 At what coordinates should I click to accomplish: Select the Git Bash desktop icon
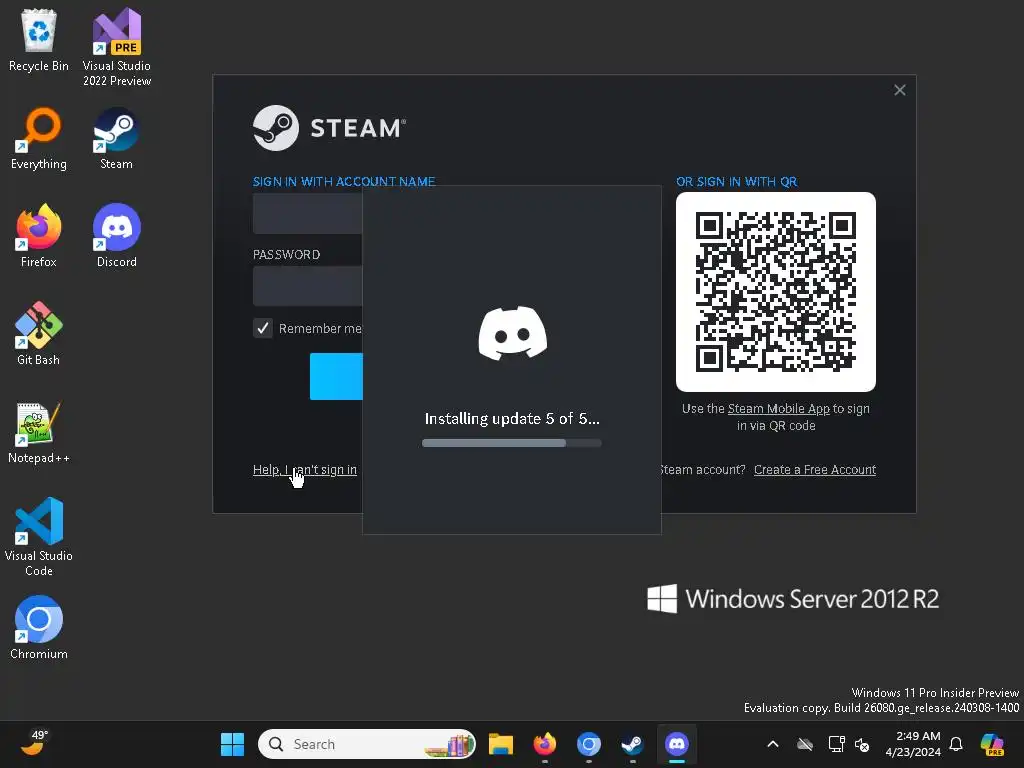tap(39, 334)
